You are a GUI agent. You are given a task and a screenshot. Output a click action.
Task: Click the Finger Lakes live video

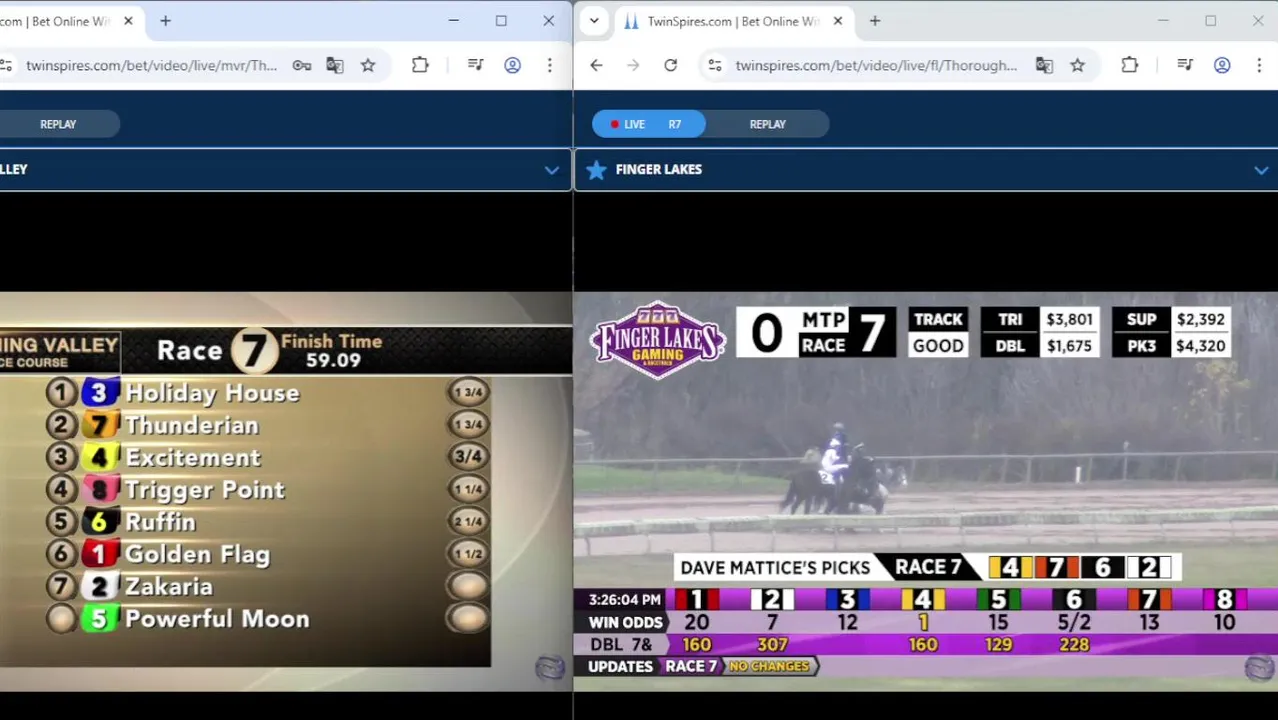point(926,490)
